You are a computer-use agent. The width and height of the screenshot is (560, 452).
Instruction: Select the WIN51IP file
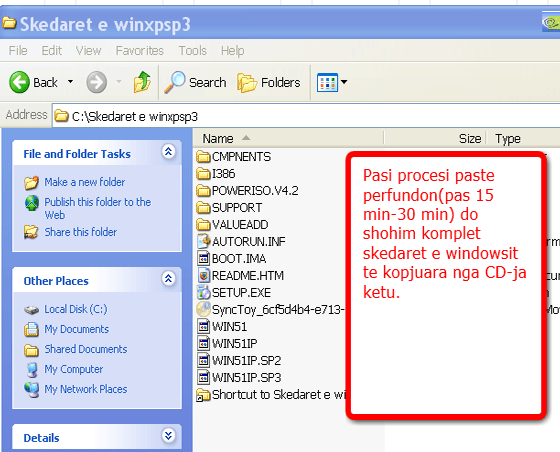228,343
